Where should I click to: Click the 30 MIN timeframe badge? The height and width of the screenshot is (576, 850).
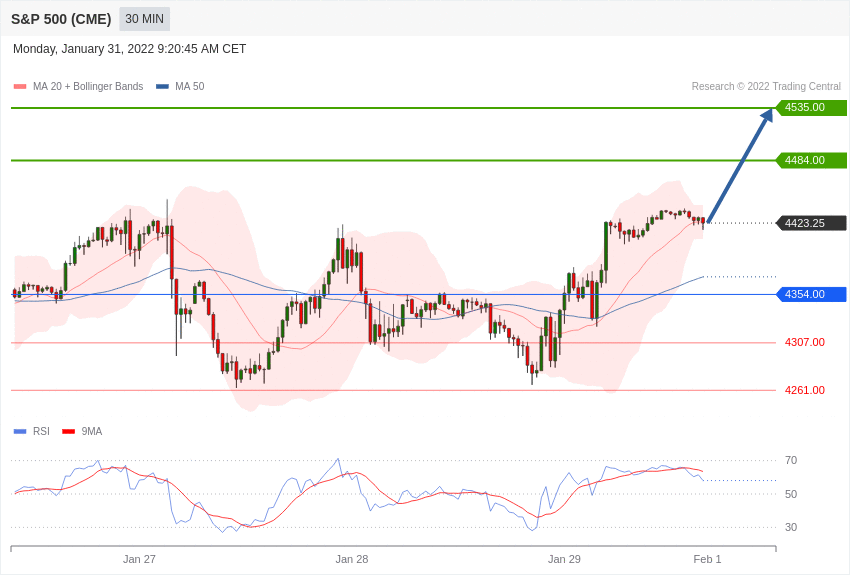point(145,19)
